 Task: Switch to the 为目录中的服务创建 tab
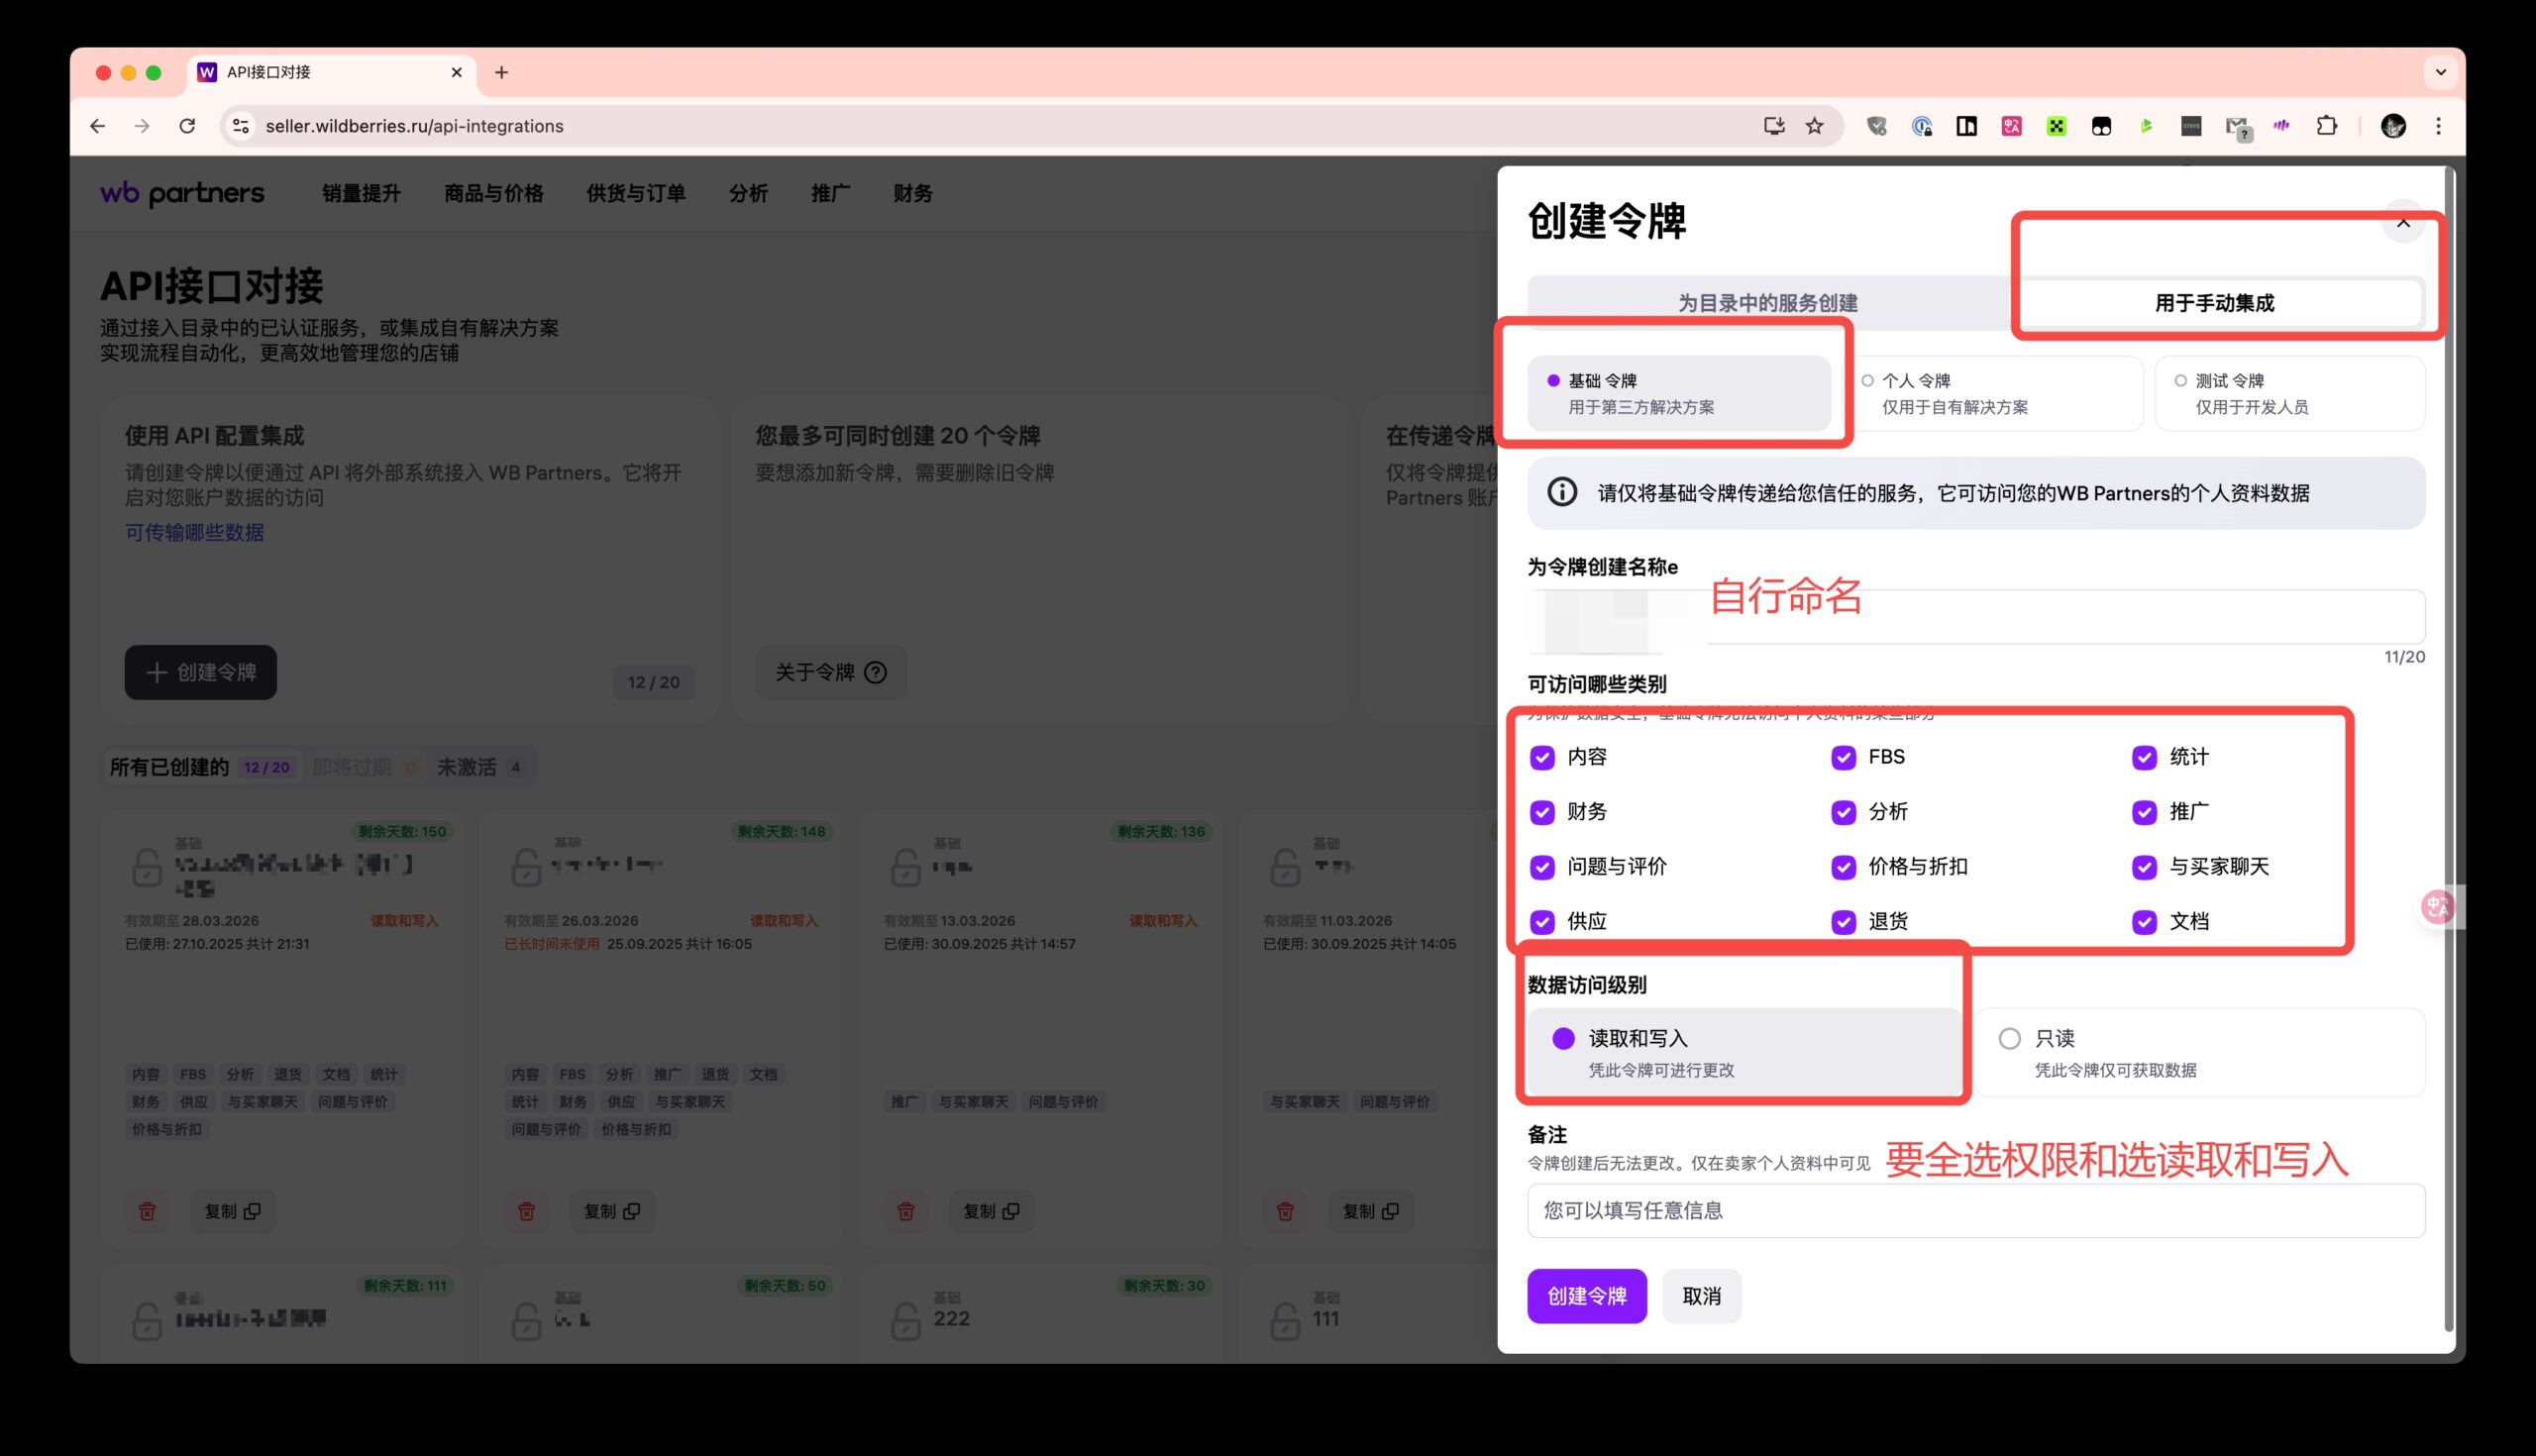1767,303
